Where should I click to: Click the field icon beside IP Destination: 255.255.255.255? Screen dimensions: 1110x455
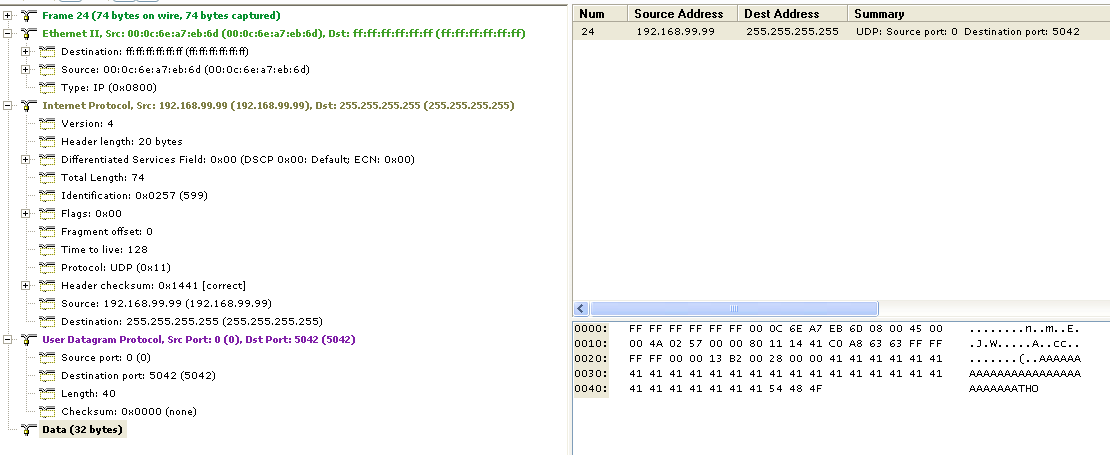click(47, 321)
